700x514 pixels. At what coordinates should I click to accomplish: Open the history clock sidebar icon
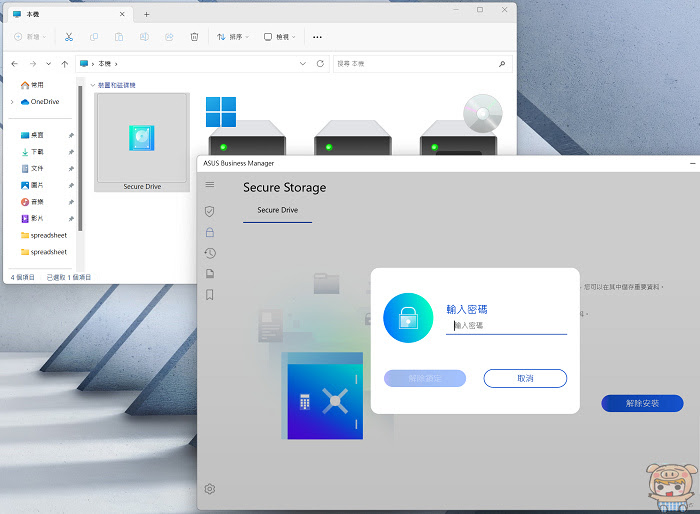(x=210, y=253)
